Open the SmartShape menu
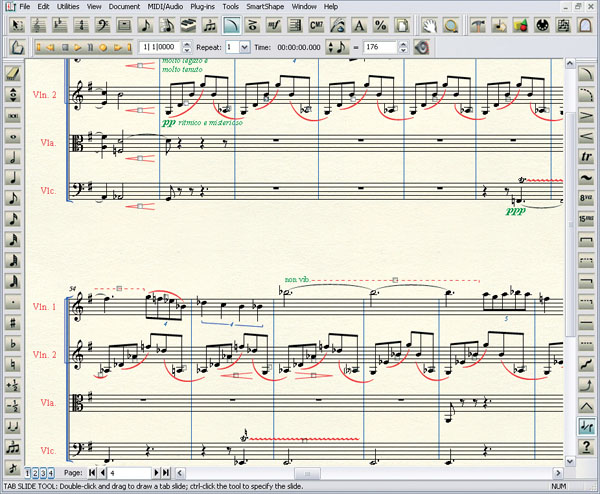Screen dimensions: 600x494 point(265,7)
